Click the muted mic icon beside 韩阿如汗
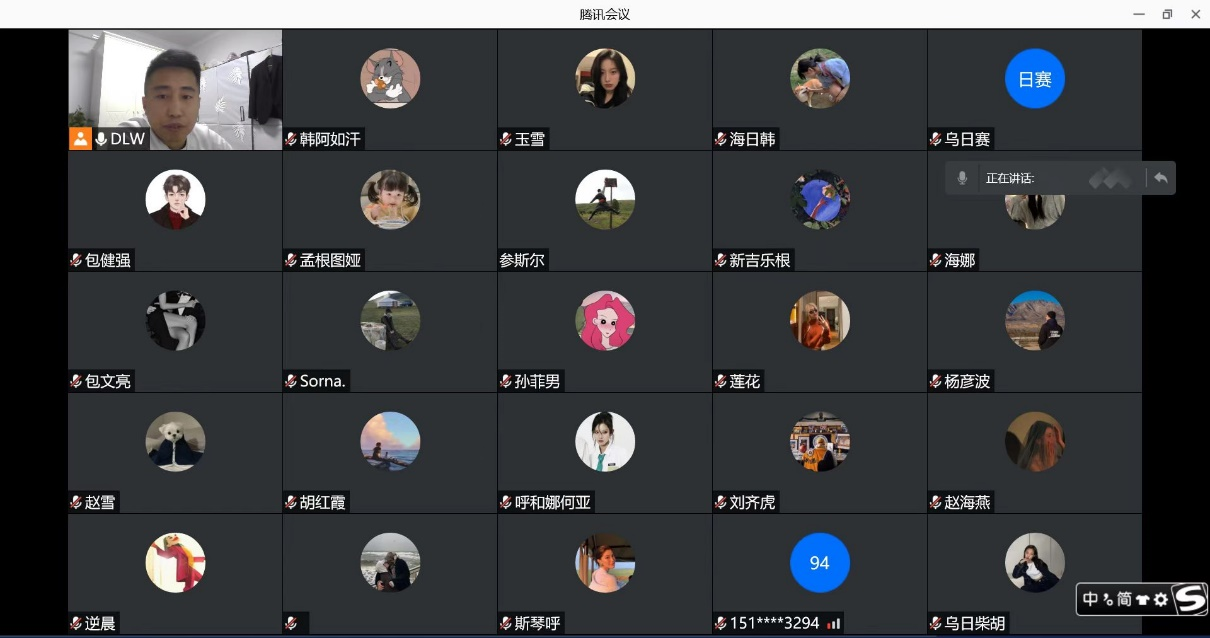The height and width of the screenshot is (638, 1210). (x=291, y=139)
